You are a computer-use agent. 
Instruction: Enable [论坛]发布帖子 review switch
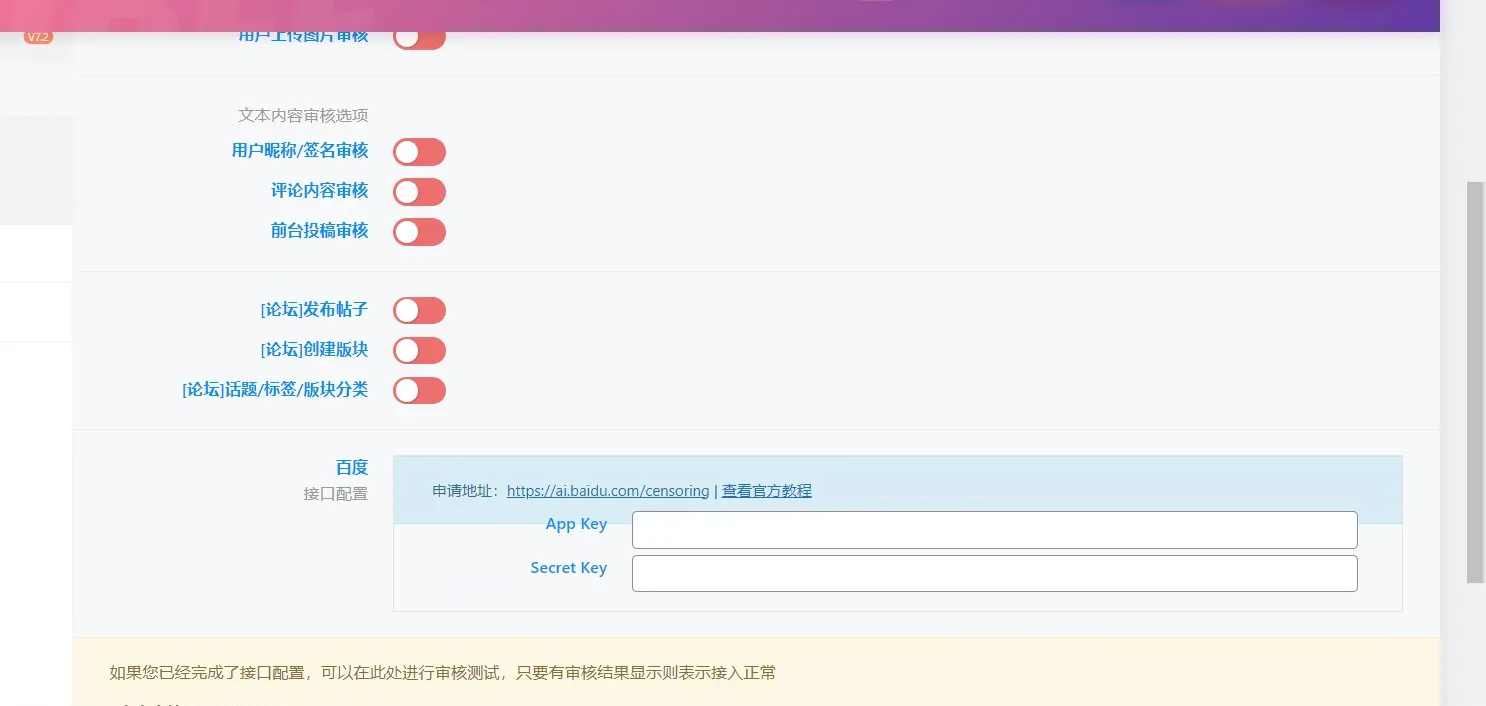[419, 311]
